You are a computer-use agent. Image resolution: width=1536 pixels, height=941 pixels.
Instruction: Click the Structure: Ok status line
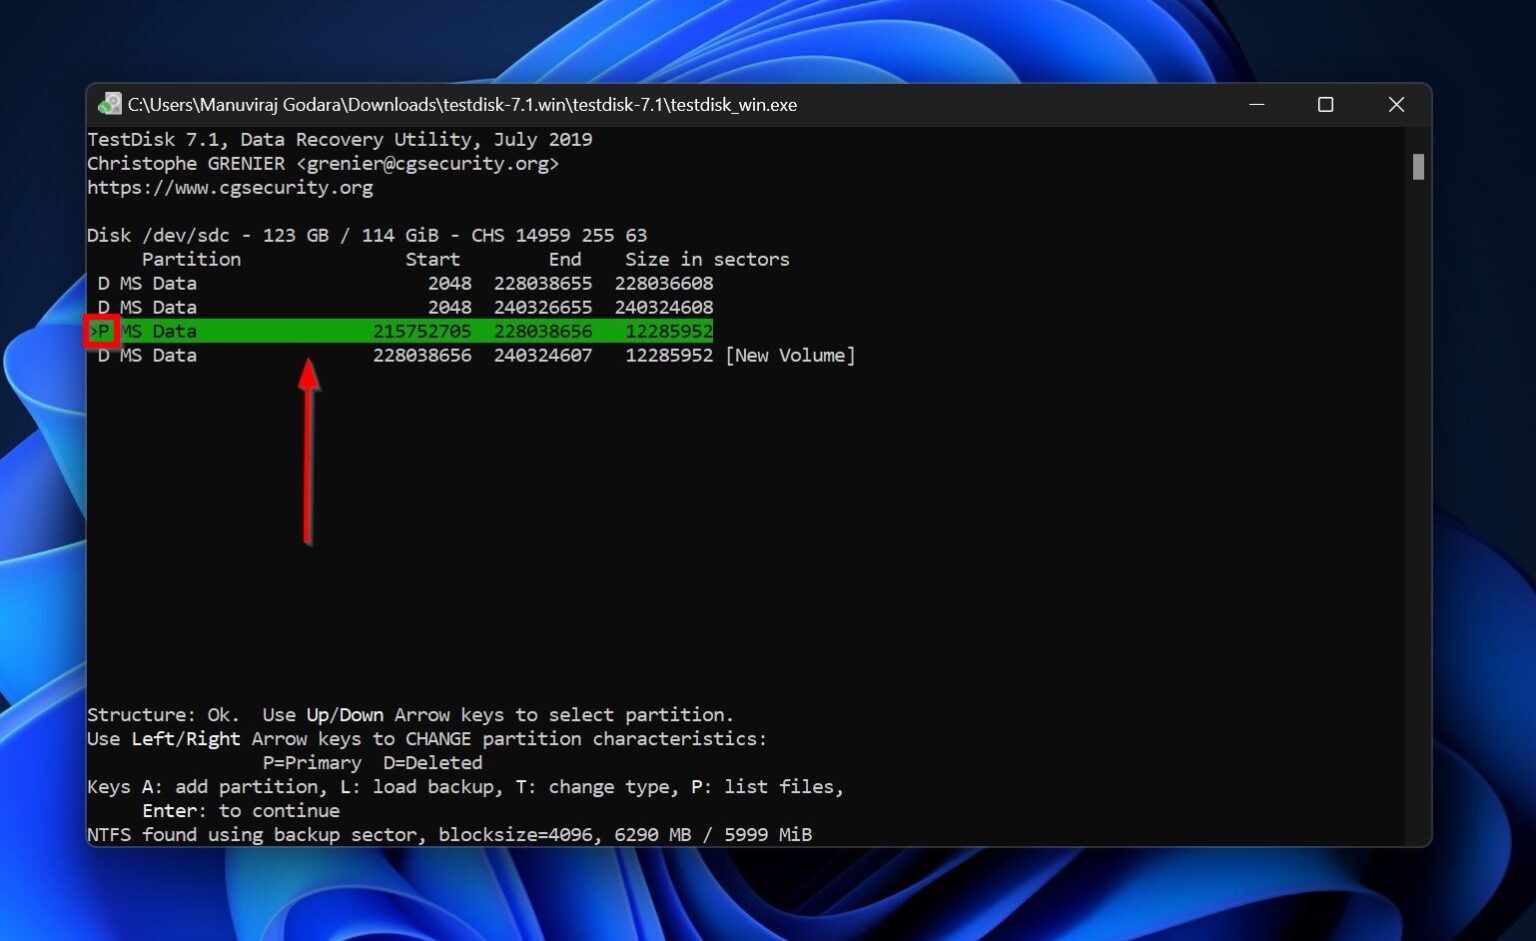tap(410, 714)
